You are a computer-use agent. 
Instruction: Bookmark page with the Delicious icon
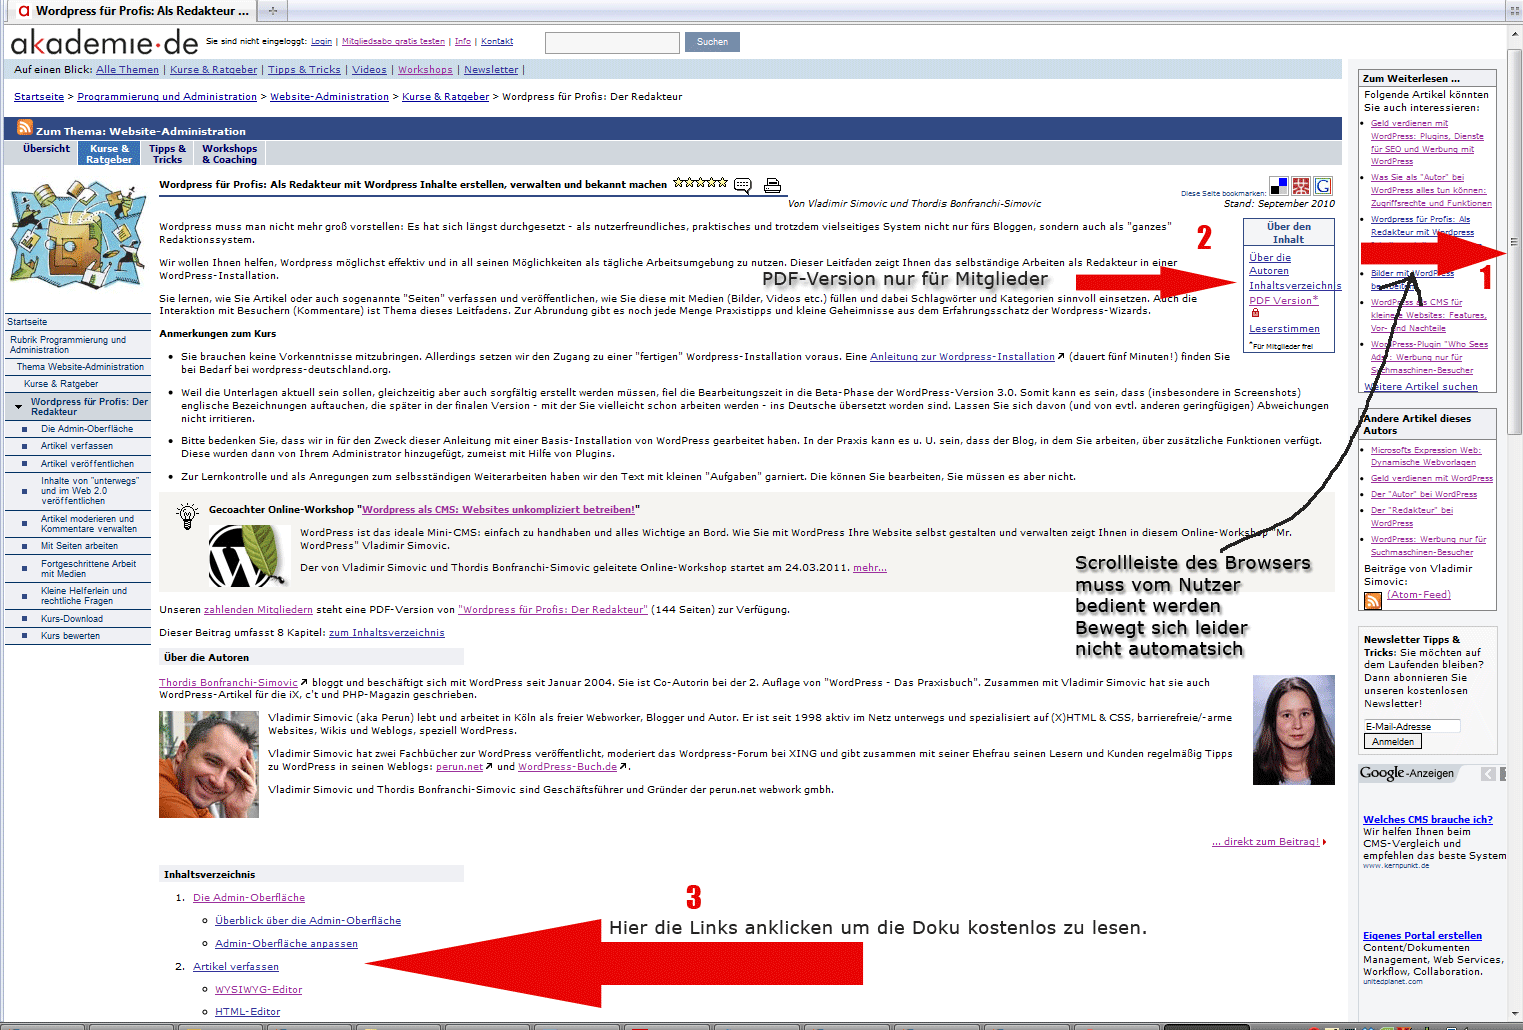click(1279, 186)
